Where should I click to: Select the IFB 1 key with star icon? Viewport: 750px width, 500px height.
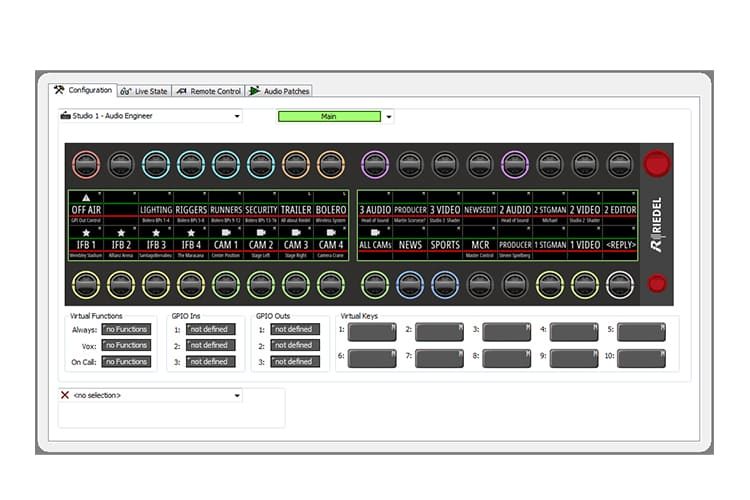[86, 243]
